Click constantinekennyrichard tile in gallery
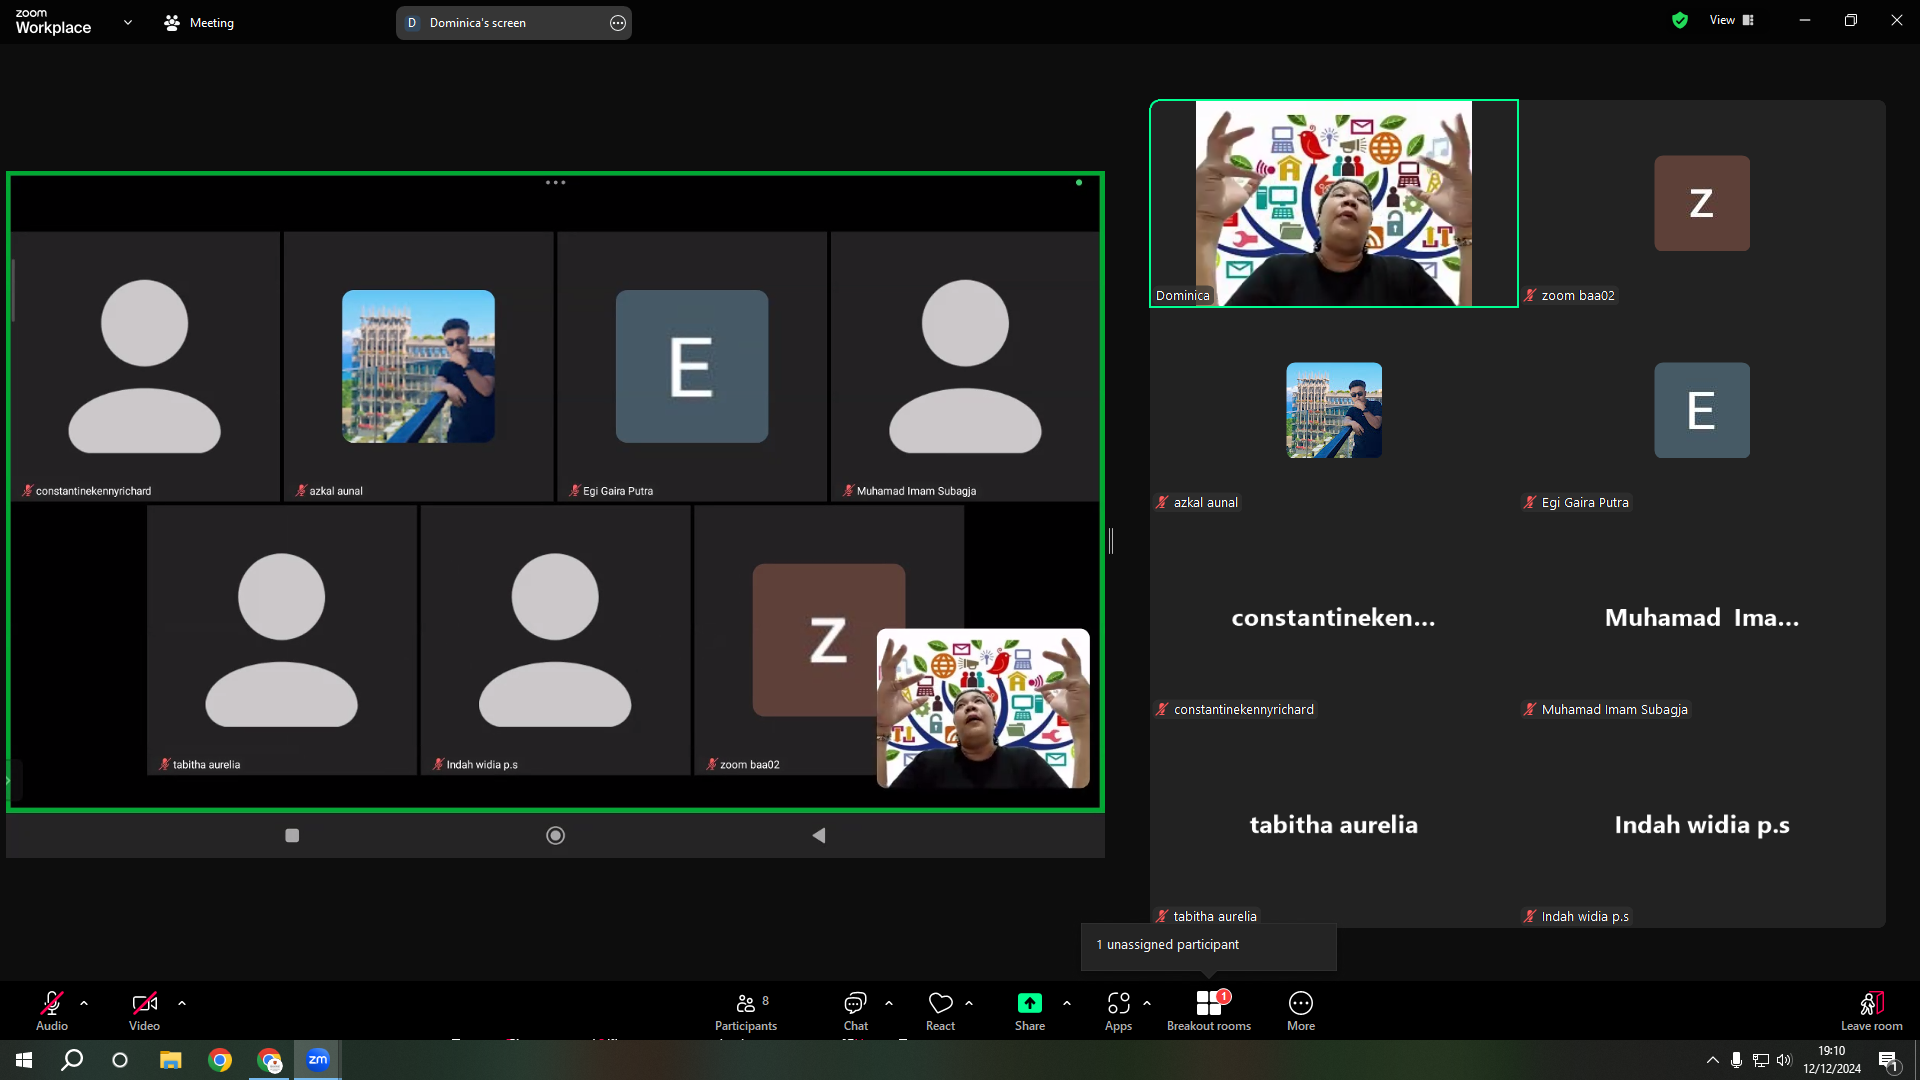 point(1334,617)
